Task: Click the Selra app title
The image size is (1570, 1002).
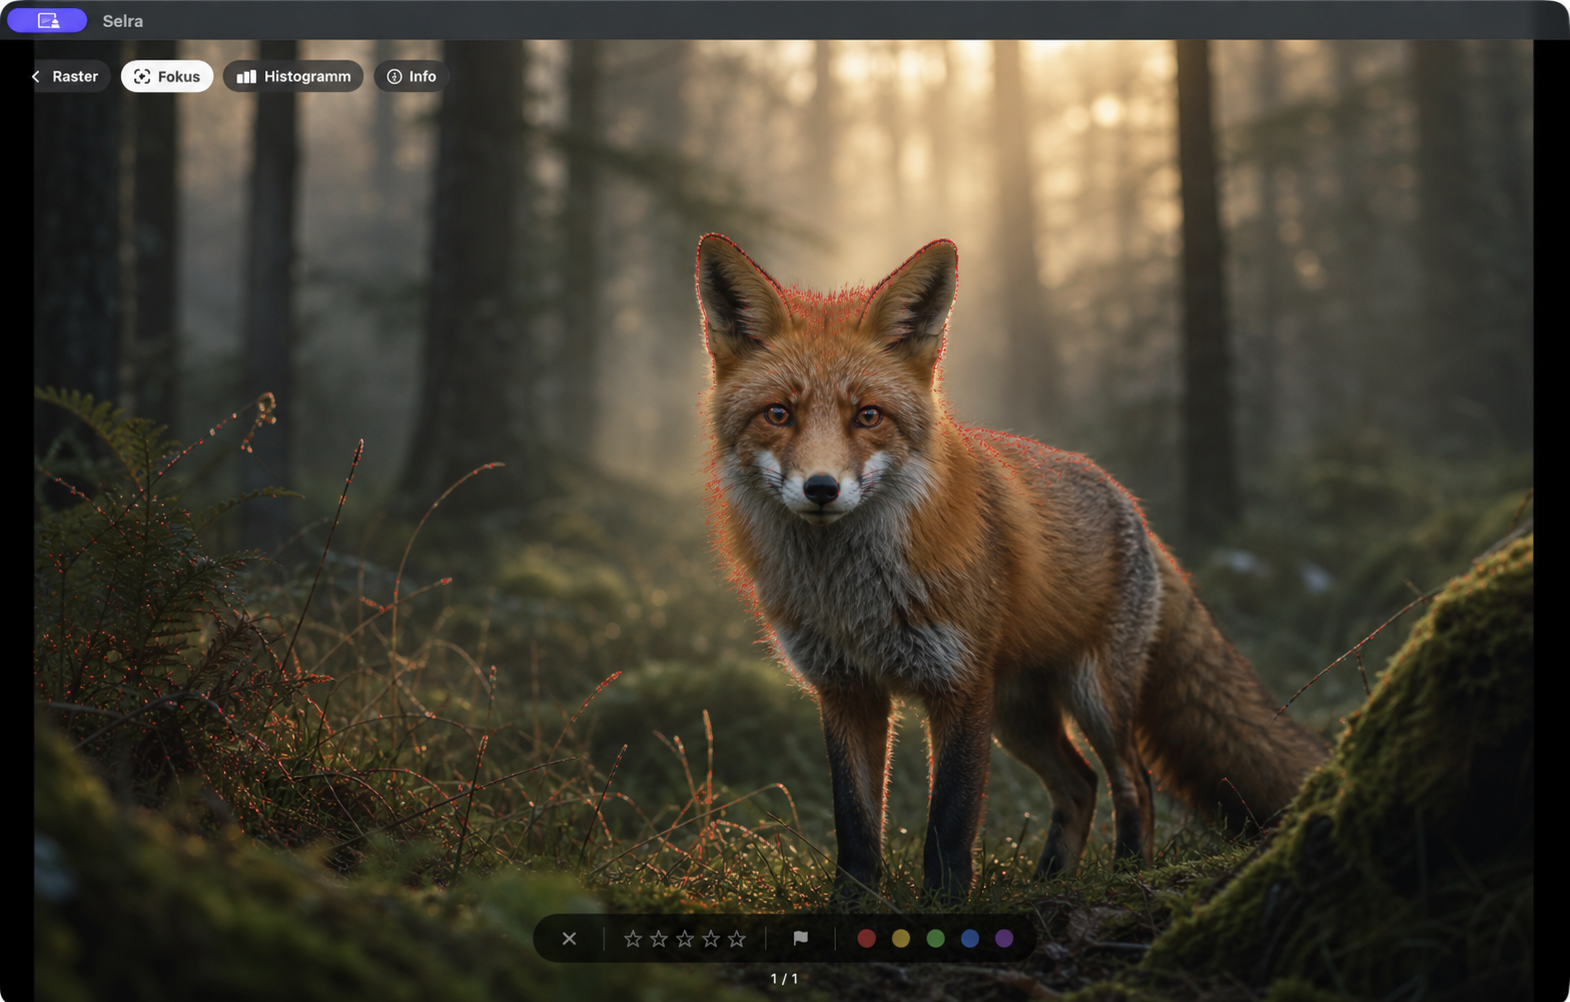Action: point(123,21)
